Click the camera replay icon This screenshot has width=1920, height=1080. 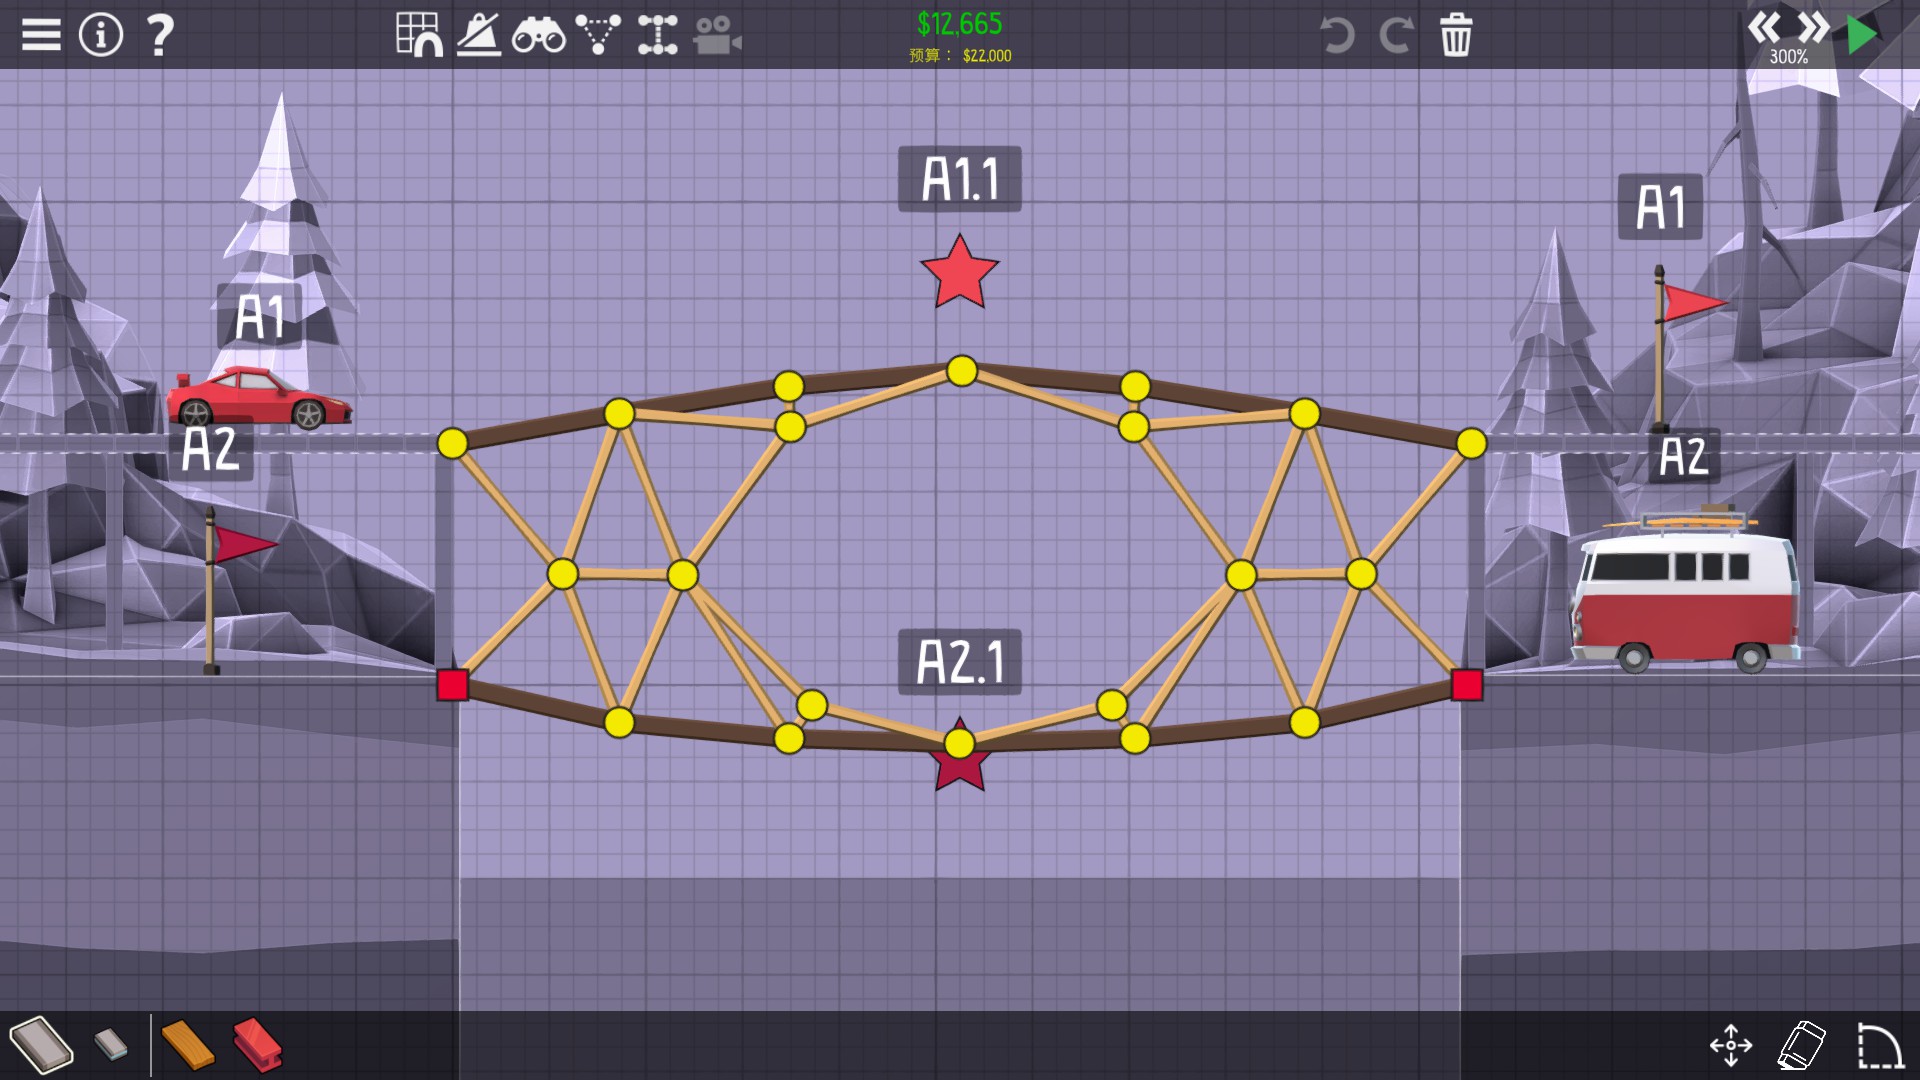pyautogui.click(x=717, y=36)
